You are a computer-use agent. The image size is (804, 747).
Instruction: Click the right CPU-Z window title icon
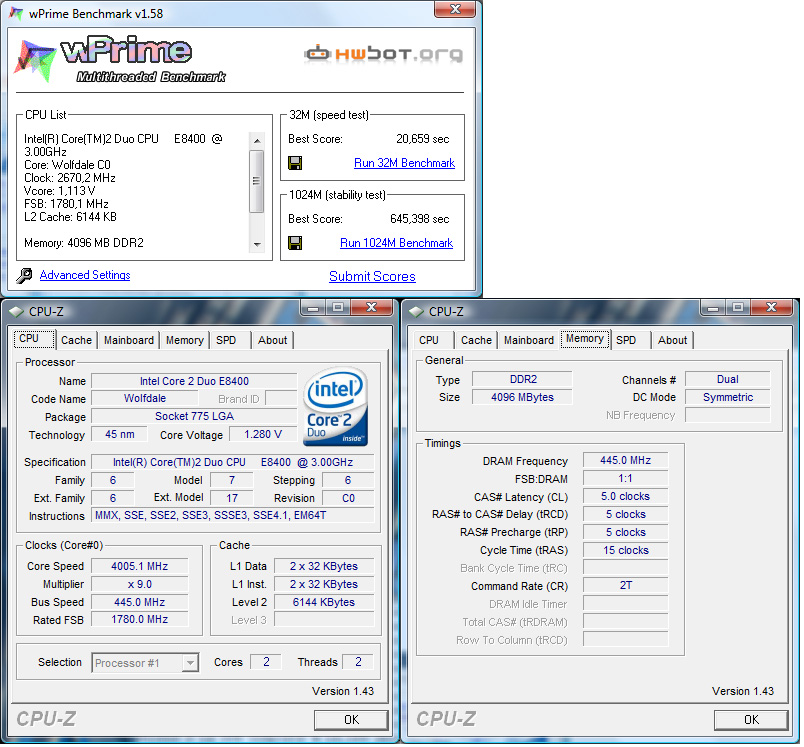pyautogui.click(x=416, y=311)
